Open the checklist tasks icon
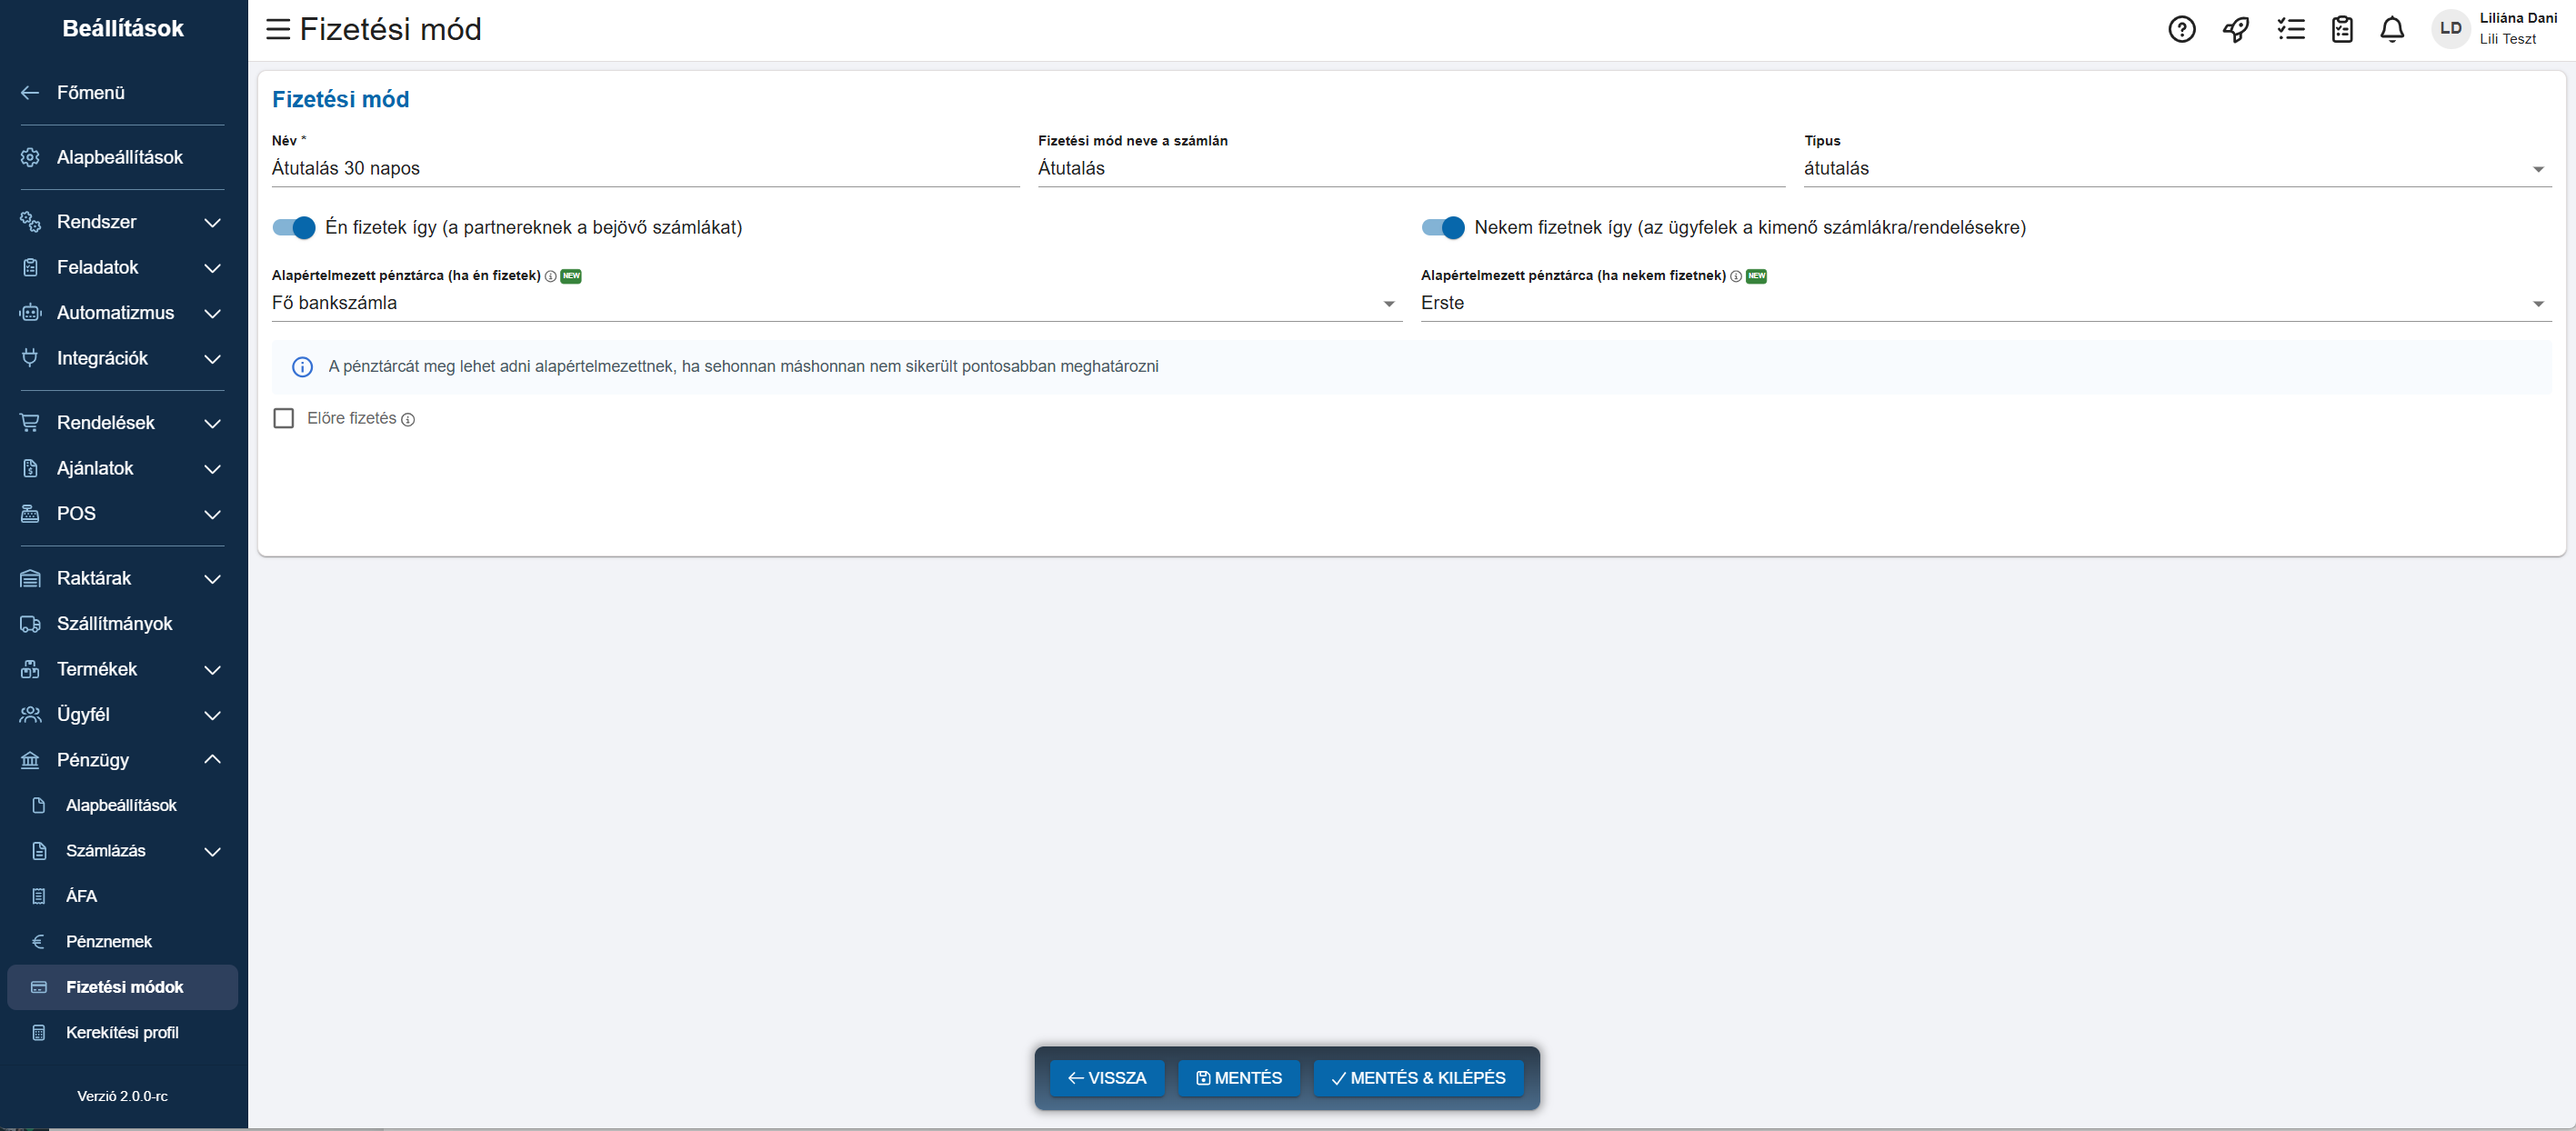 pos(2290,29)
